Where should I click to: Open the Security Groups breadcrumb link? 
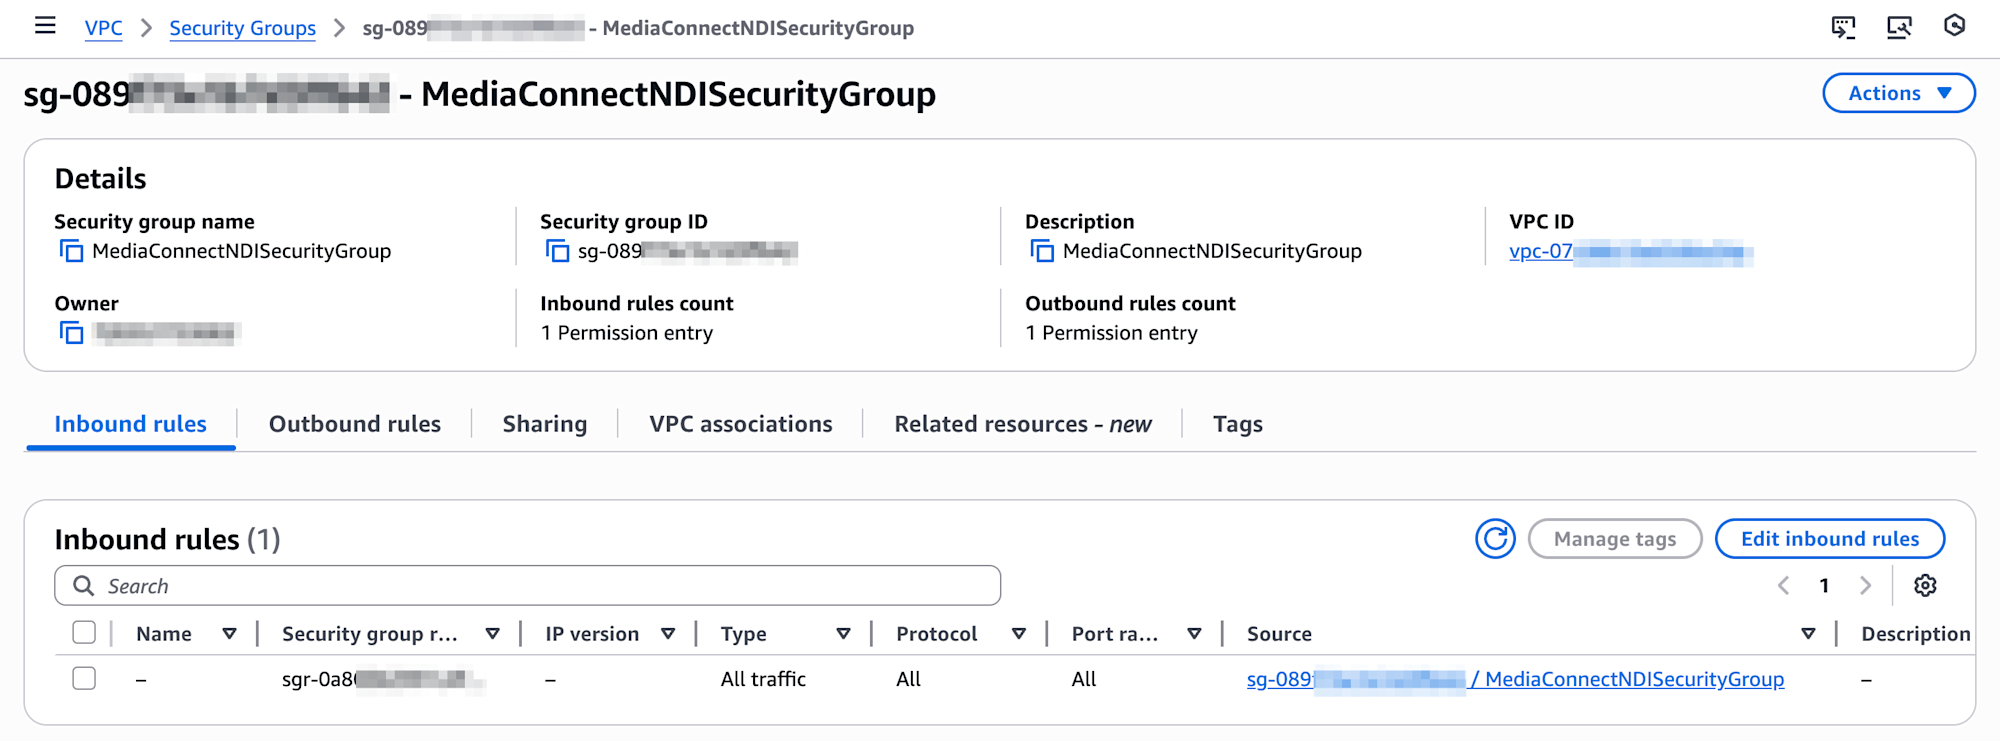click(x=242, y=28)
